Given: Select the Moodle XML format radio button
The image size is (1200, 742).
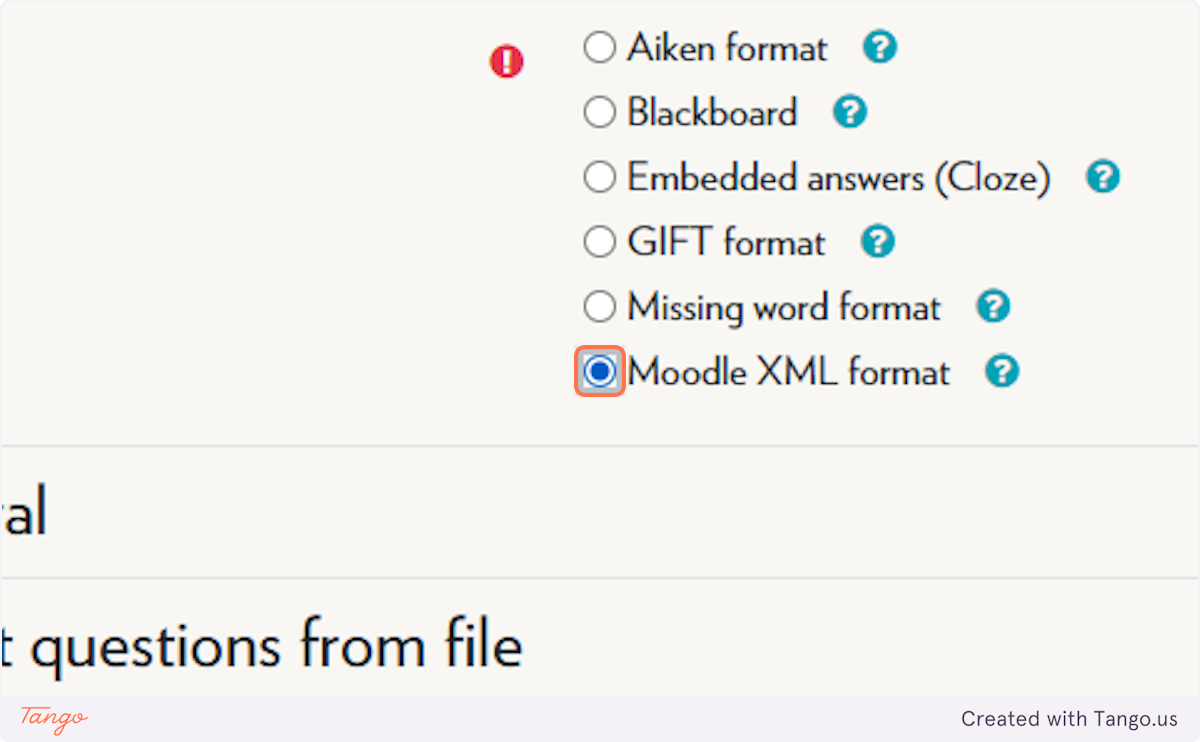Looking at the screenshot, I should click(599, 372).
